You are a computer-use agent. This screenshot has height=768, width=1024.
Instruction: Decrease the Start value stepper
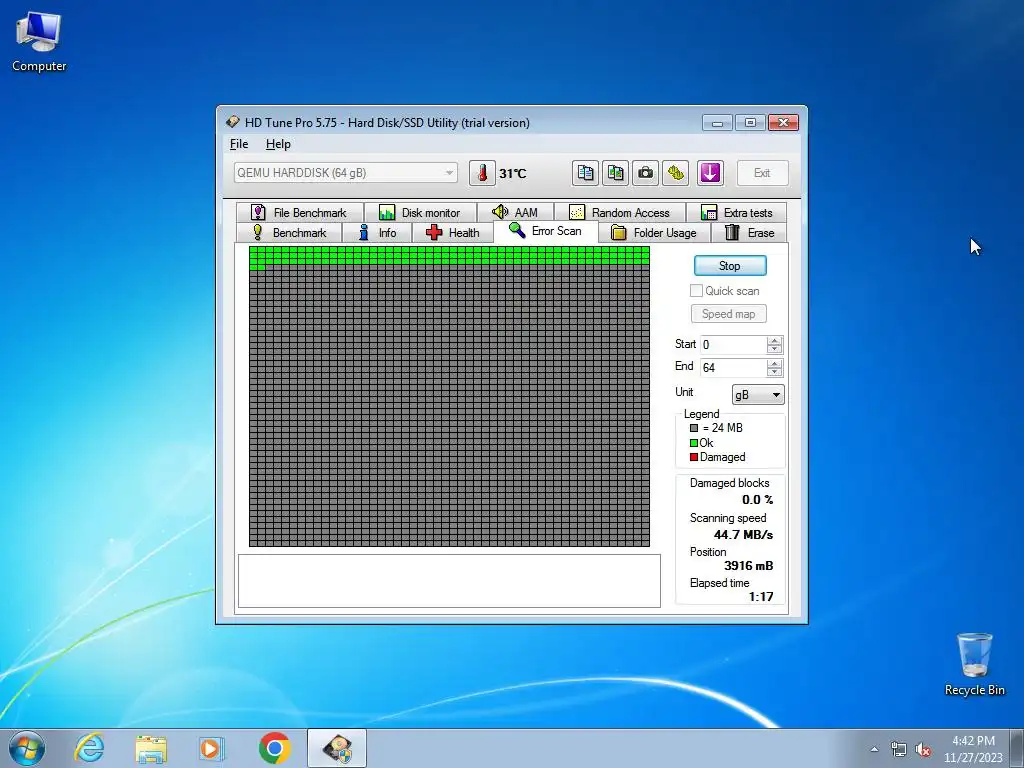(775, 349)
